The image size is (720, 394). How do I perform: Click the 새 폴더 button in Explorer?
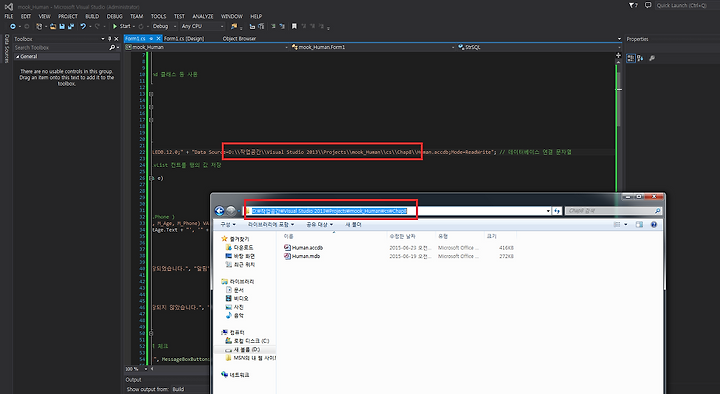(x=353, y=225)
